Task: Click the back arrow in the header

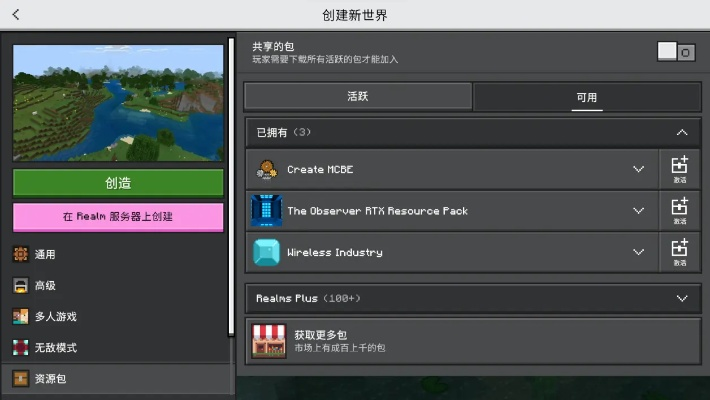Action: pos(16,15)
